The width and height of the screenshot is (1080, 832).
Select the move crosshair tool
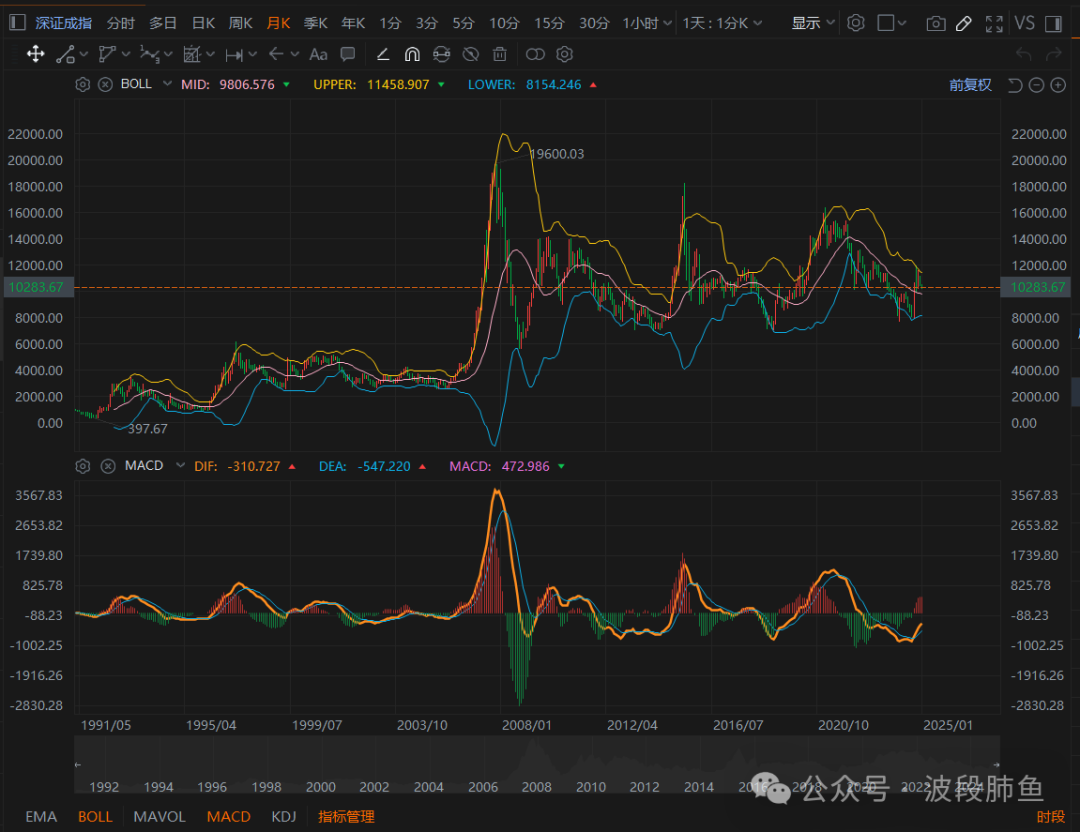pyautogui.click(x=35, y=54)
